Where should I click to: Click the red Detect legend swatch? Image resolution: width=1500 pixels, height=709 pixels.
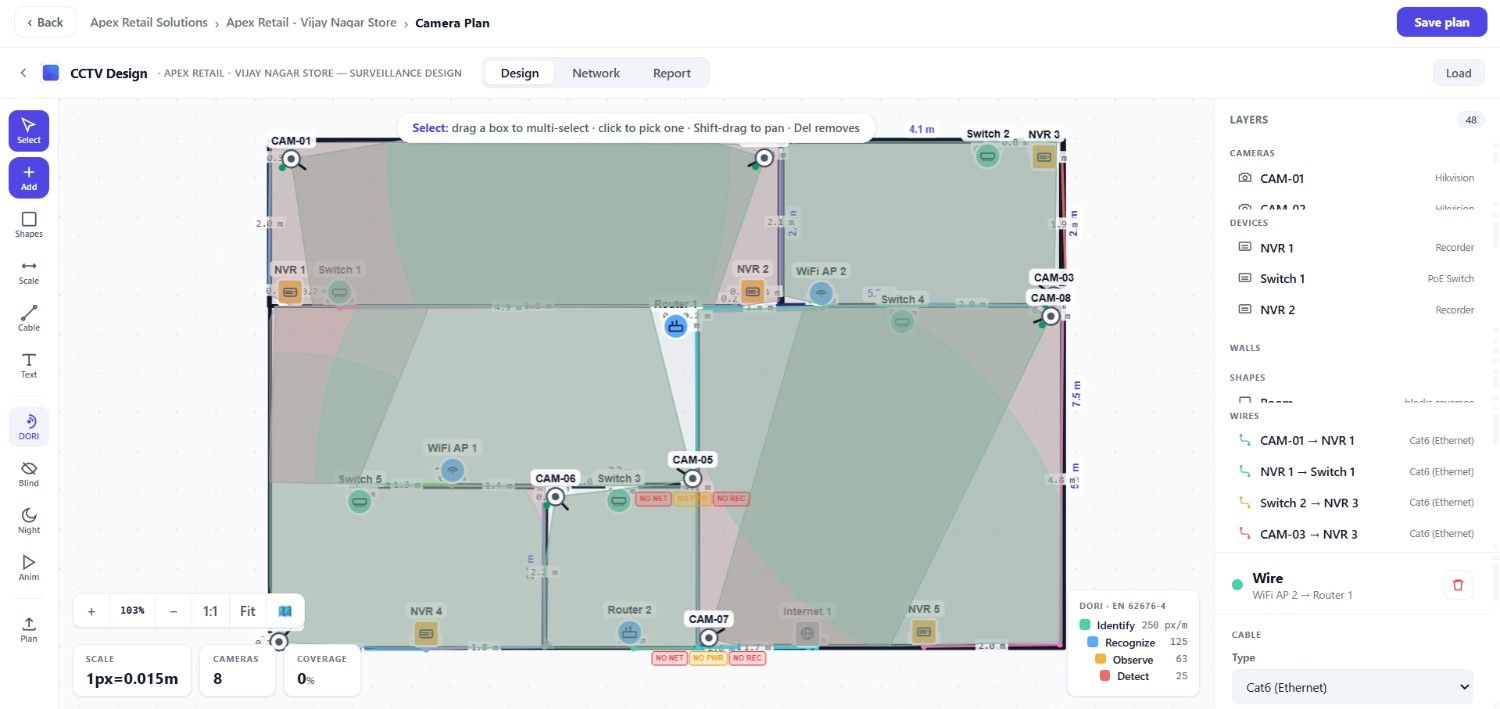point(1104,676)
